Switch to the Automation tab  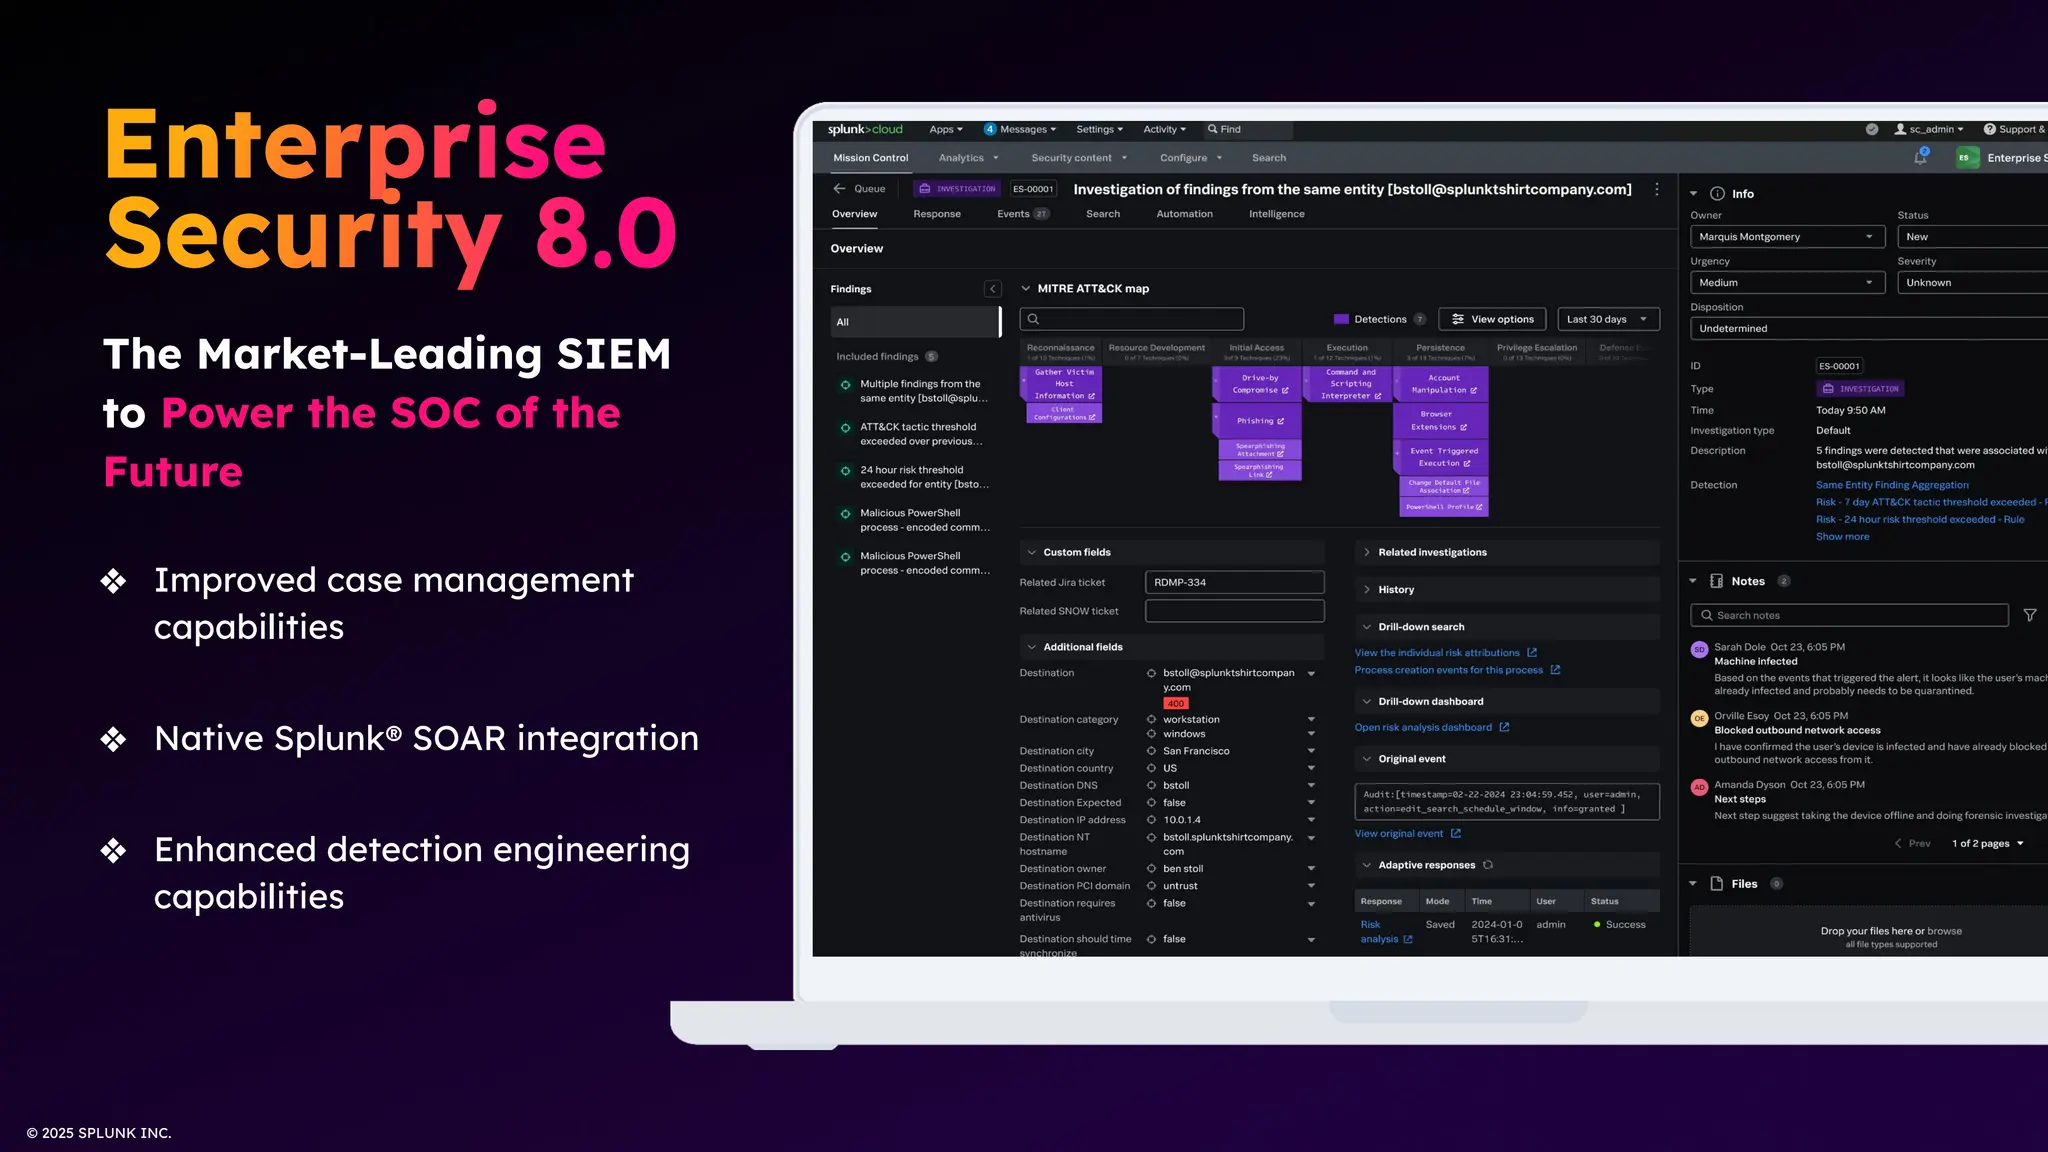pos(1184,214)
